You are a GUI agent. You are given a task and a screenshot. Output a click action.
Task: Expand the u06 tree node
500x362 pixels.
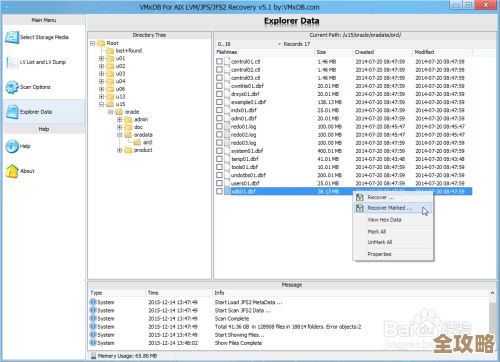[x=102, y=89]
